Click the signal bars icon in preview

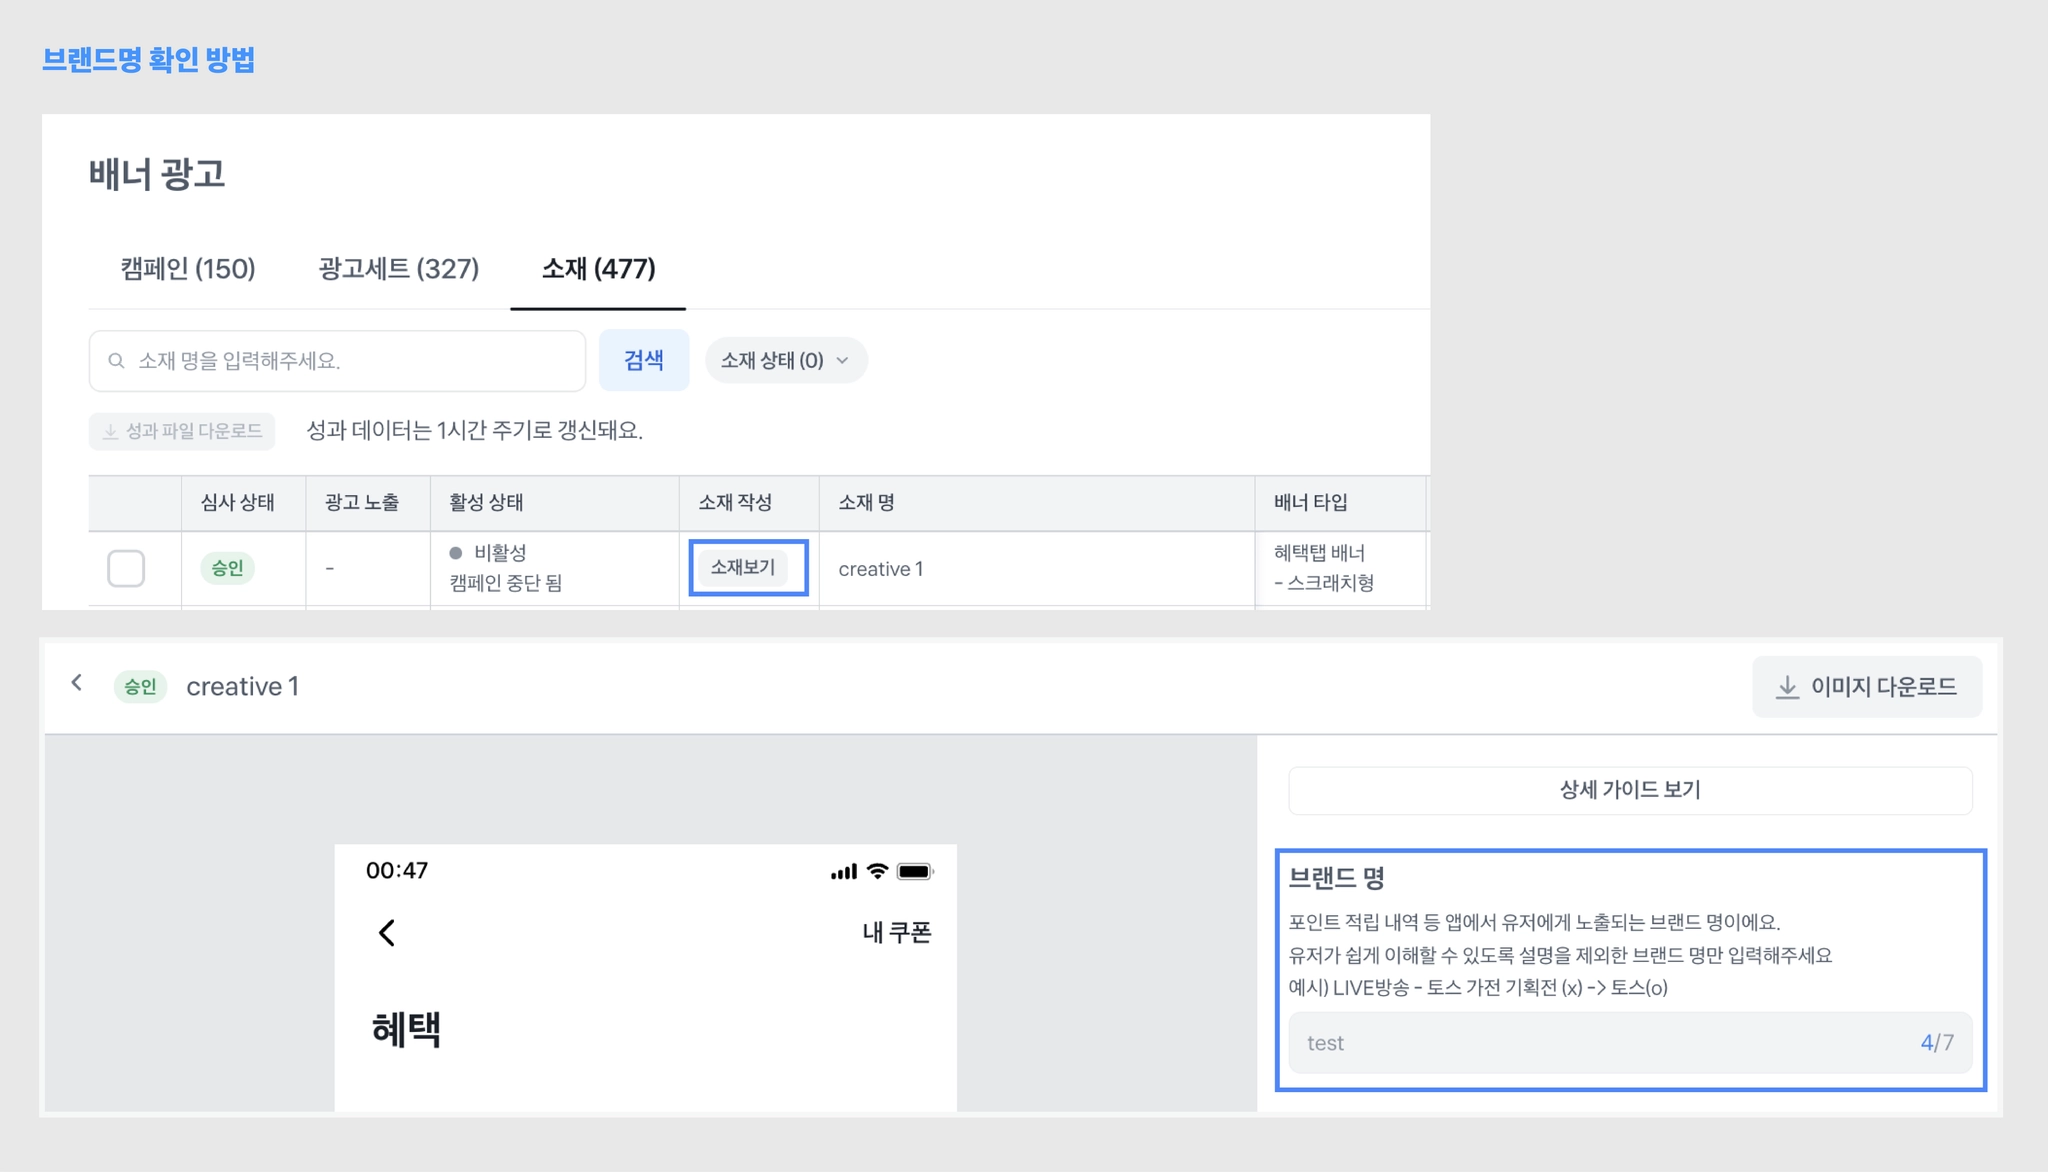843,872
